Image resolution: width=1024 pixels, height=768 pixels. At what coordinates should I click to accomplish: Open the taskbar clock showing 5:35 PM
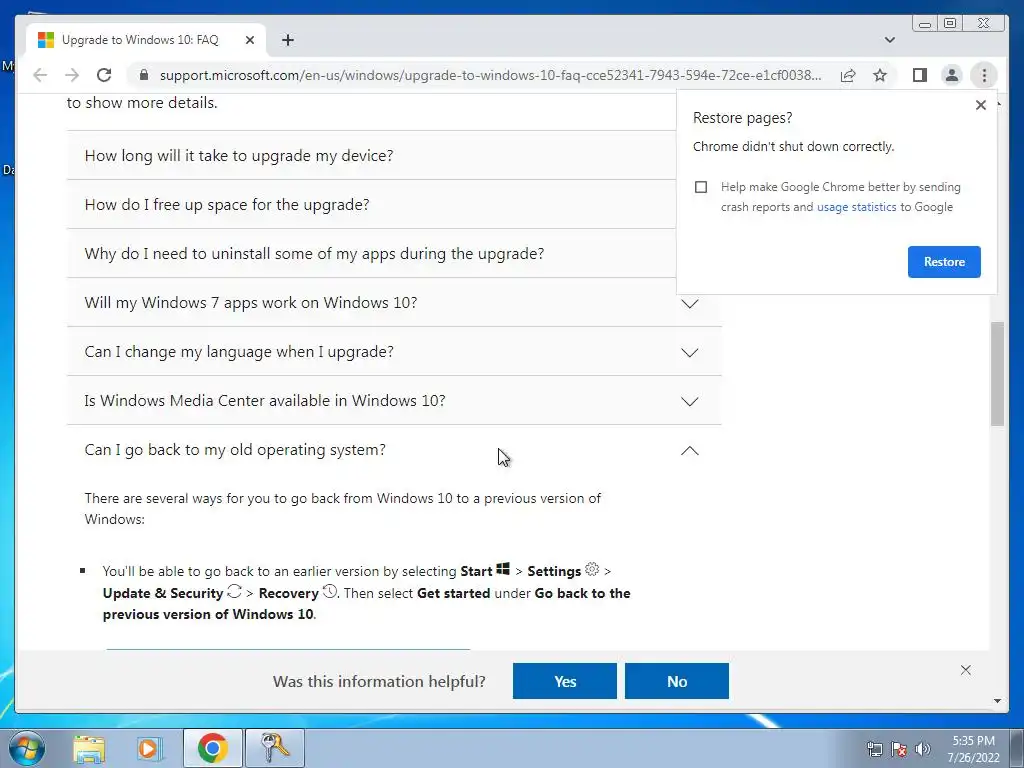[973, 749]
